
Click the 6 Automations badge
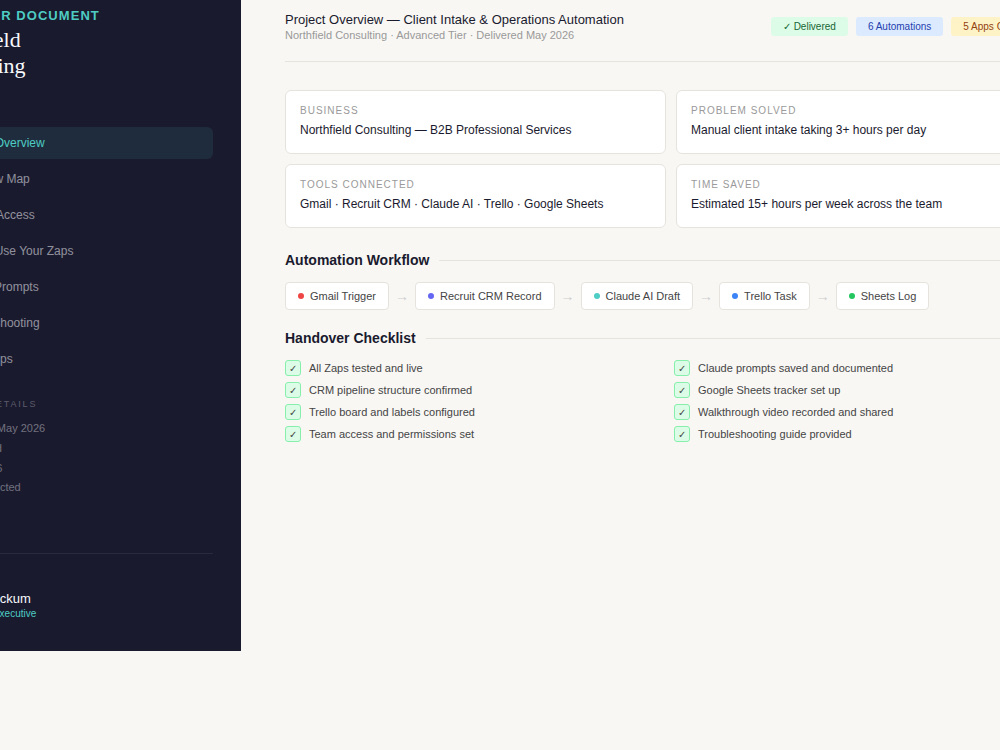(x=899, y=26)
